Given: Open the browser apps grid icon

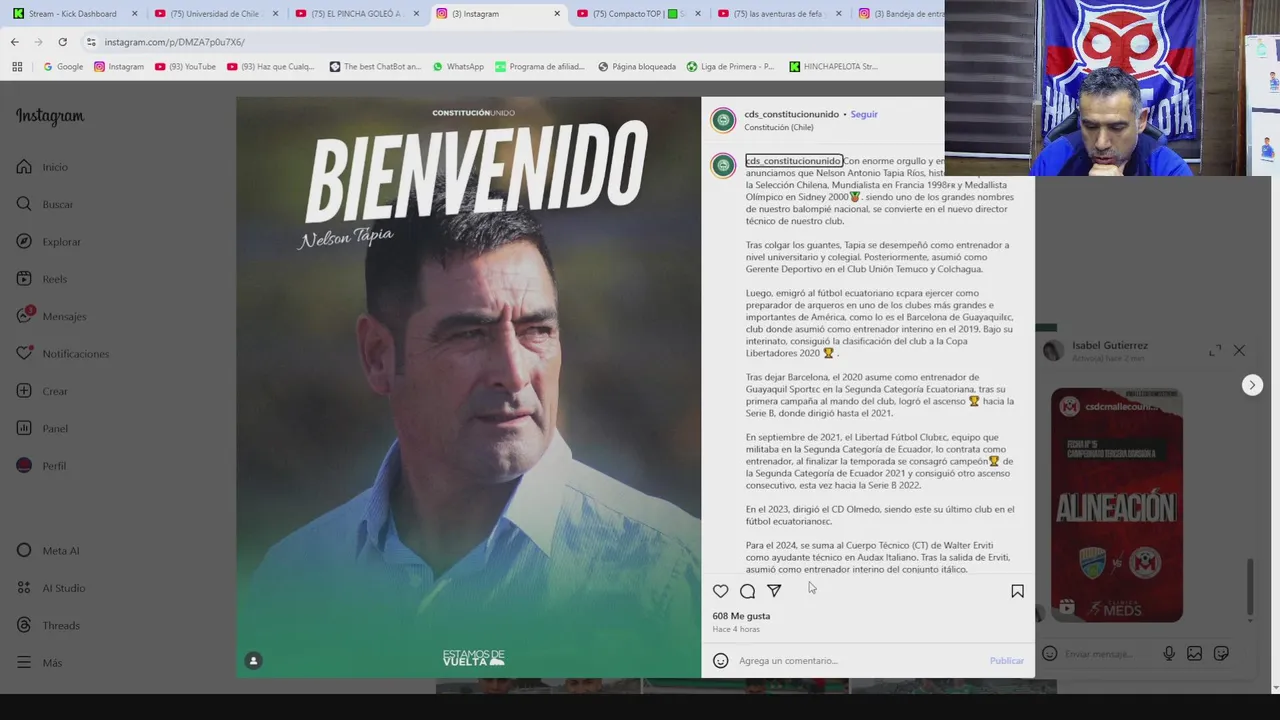Looking at the screenshot, I should point(17,67).
